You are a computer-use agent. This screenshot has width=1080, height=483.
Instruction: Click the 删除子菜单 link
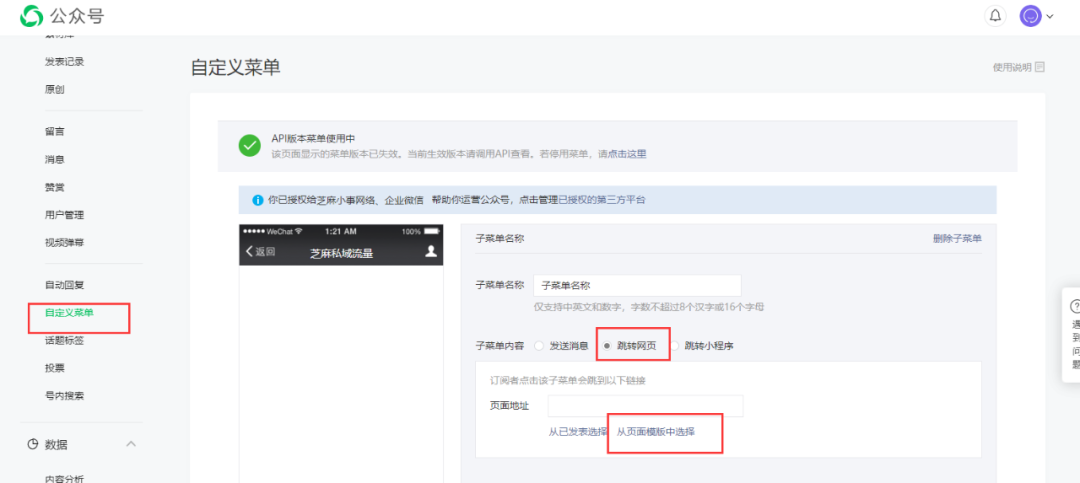click(x=957, y=238)
